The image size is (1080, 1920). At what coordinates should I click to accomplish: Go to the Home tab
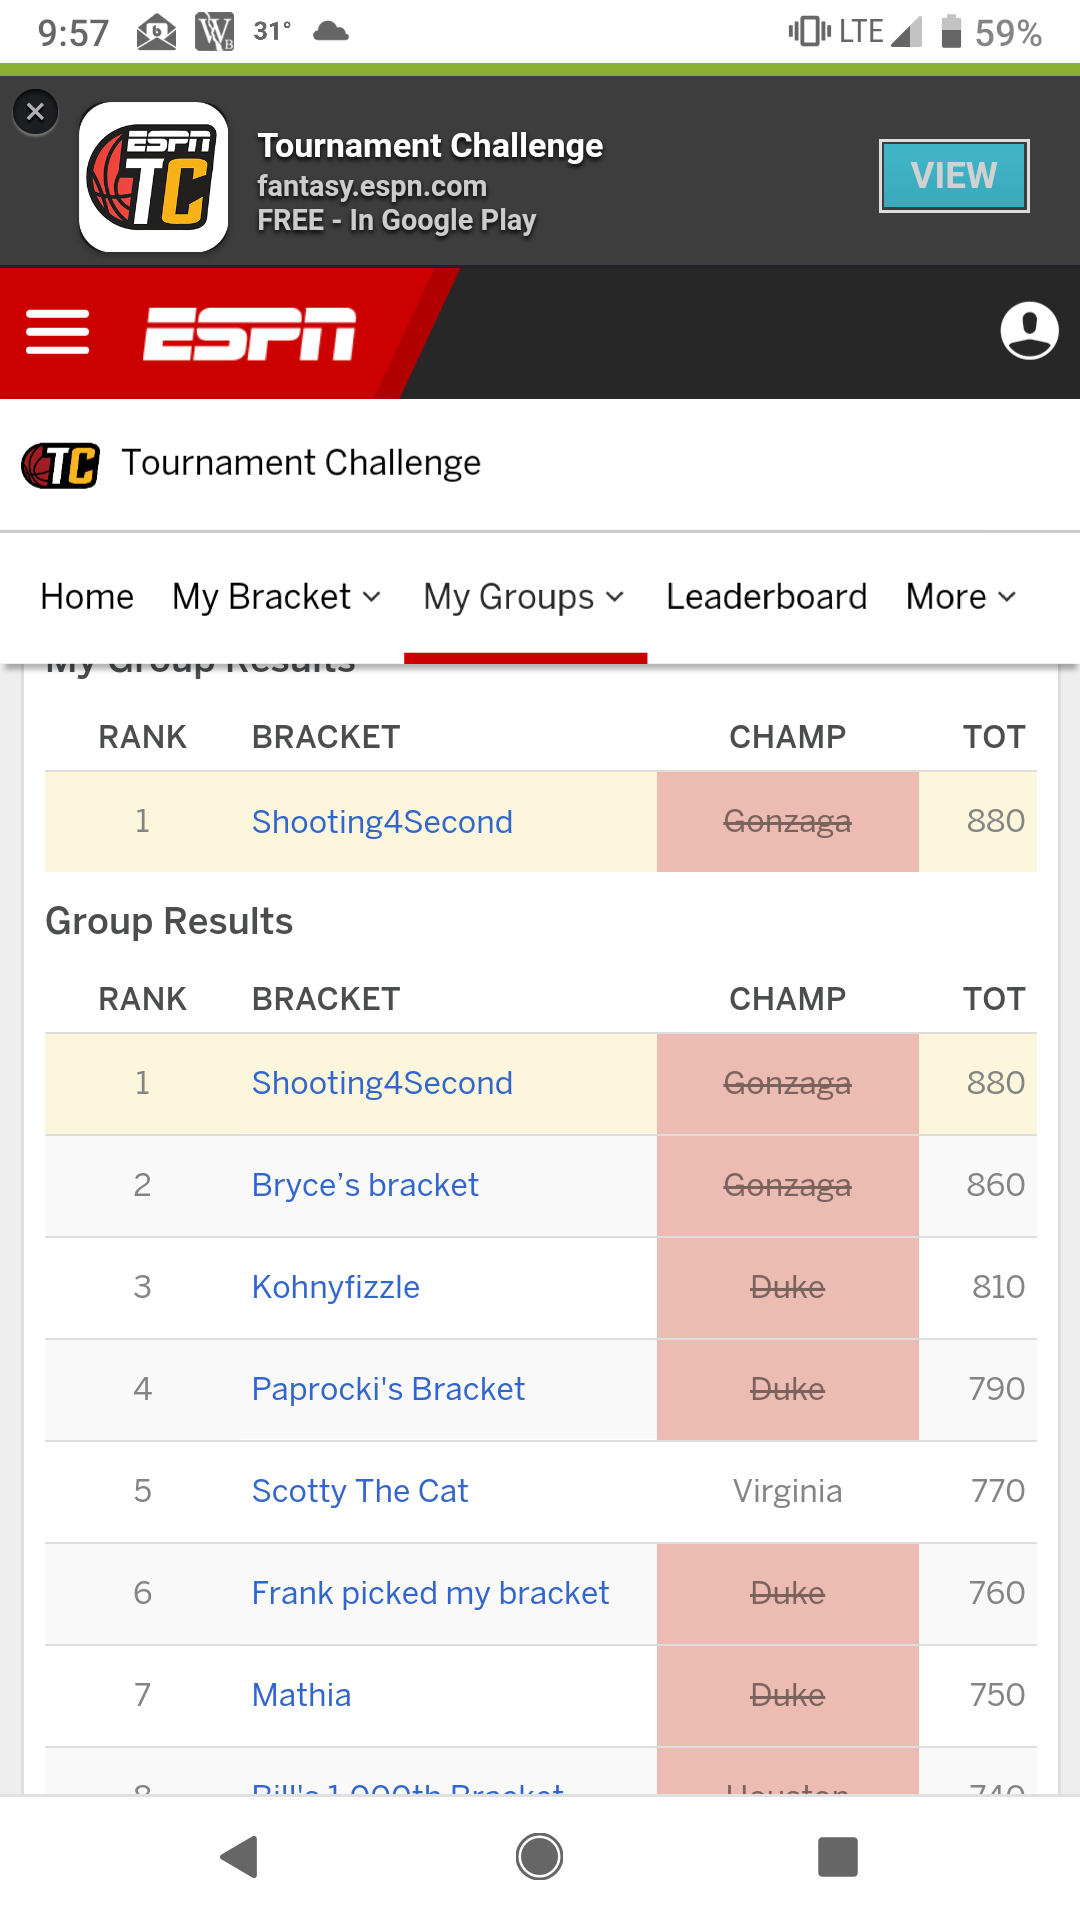[87, 597]
